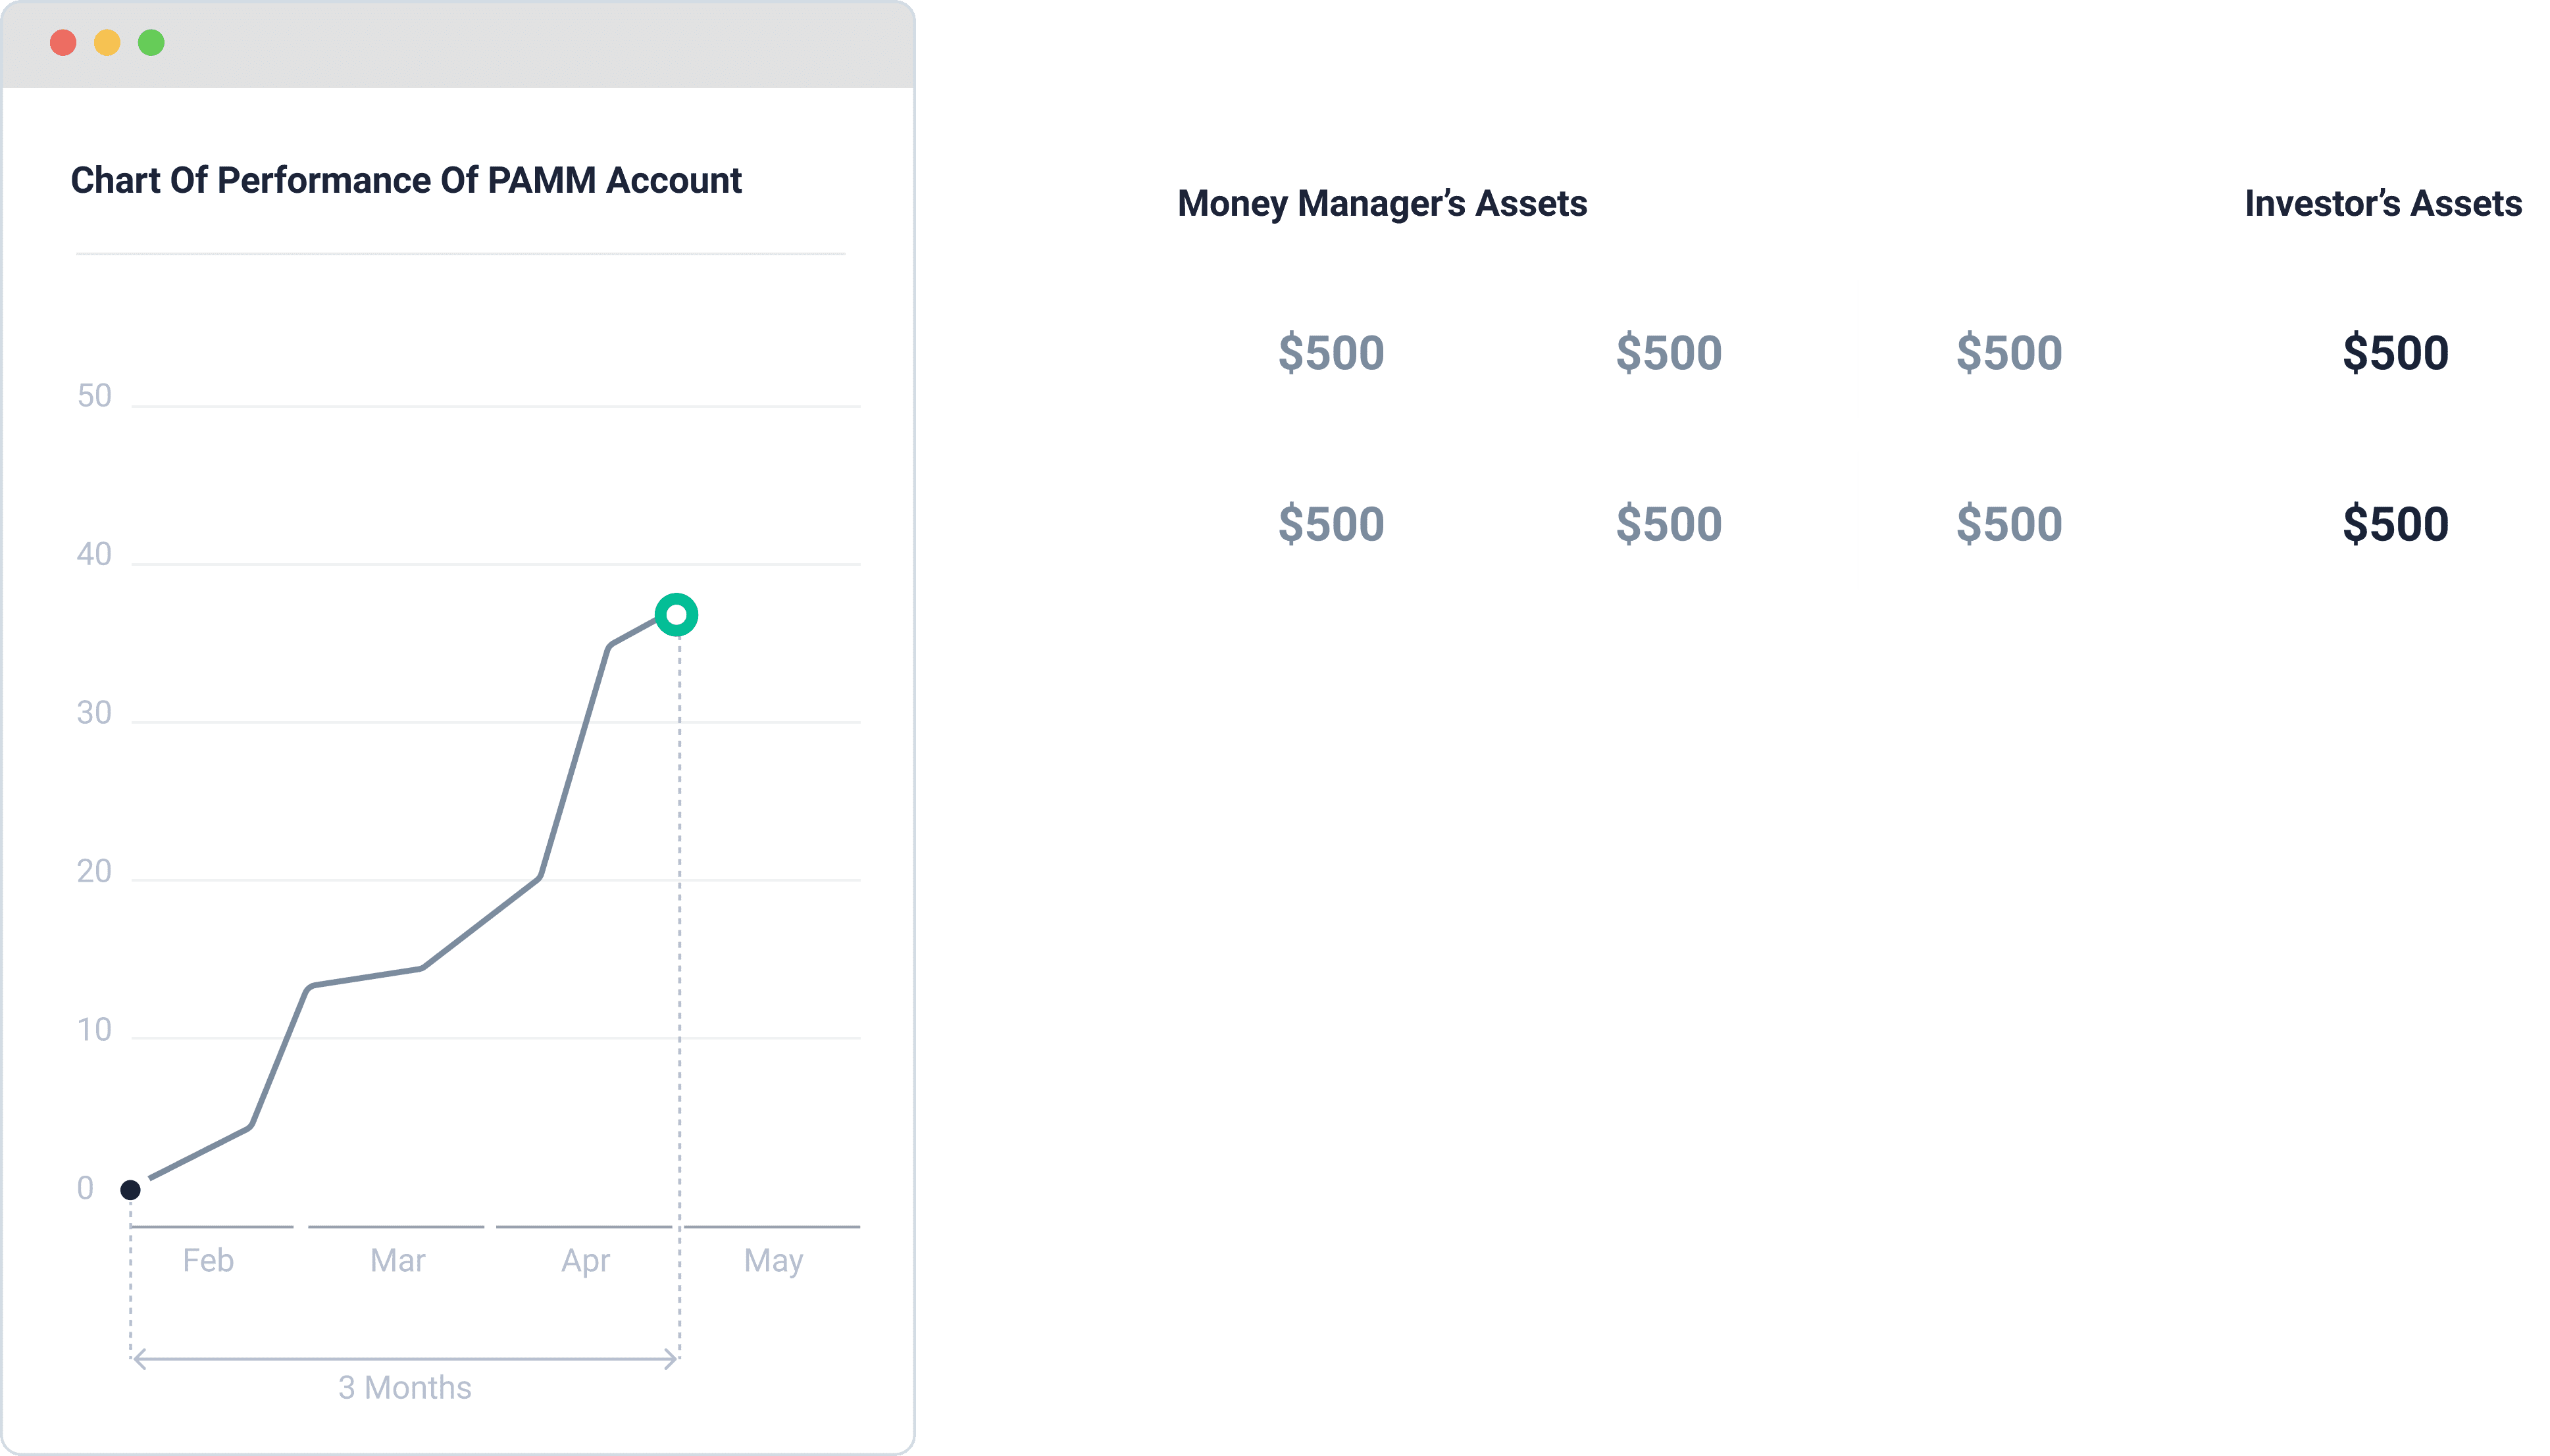Click the yellow minimize window dot
Viewport: 2550px width, 1456px height.
pyautogui.click(x=107, y=43)
